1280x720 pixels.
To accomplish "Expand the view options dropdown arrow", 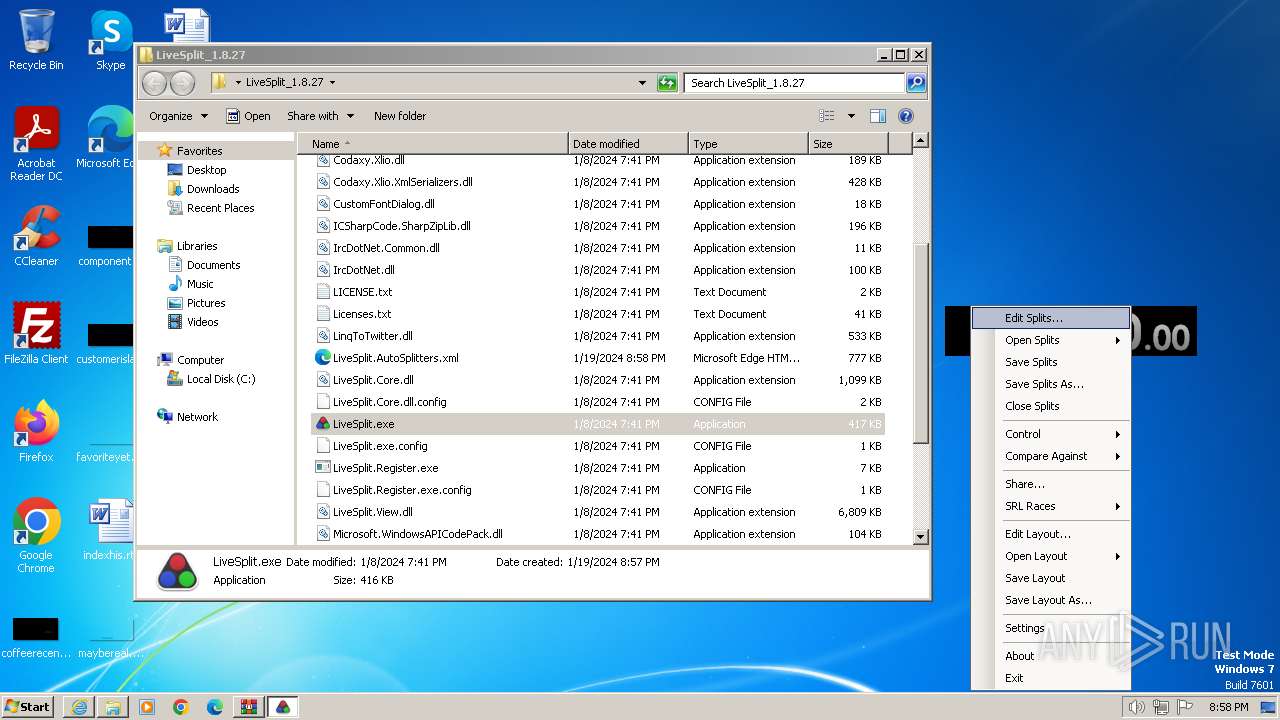I will click(851, 116).
